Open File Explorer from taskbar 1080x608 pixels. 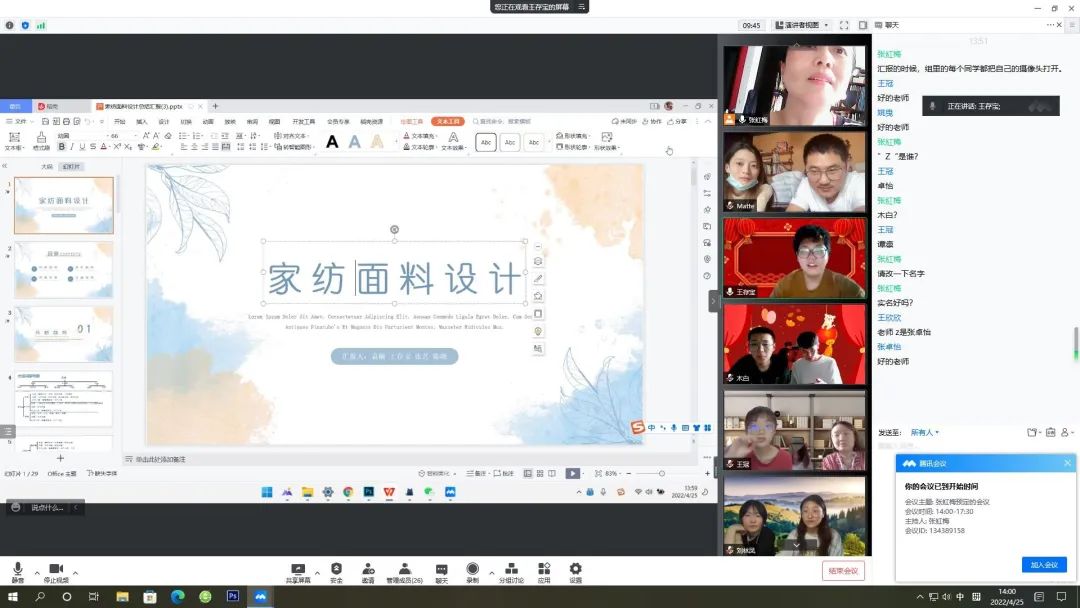tap(123, 596)
